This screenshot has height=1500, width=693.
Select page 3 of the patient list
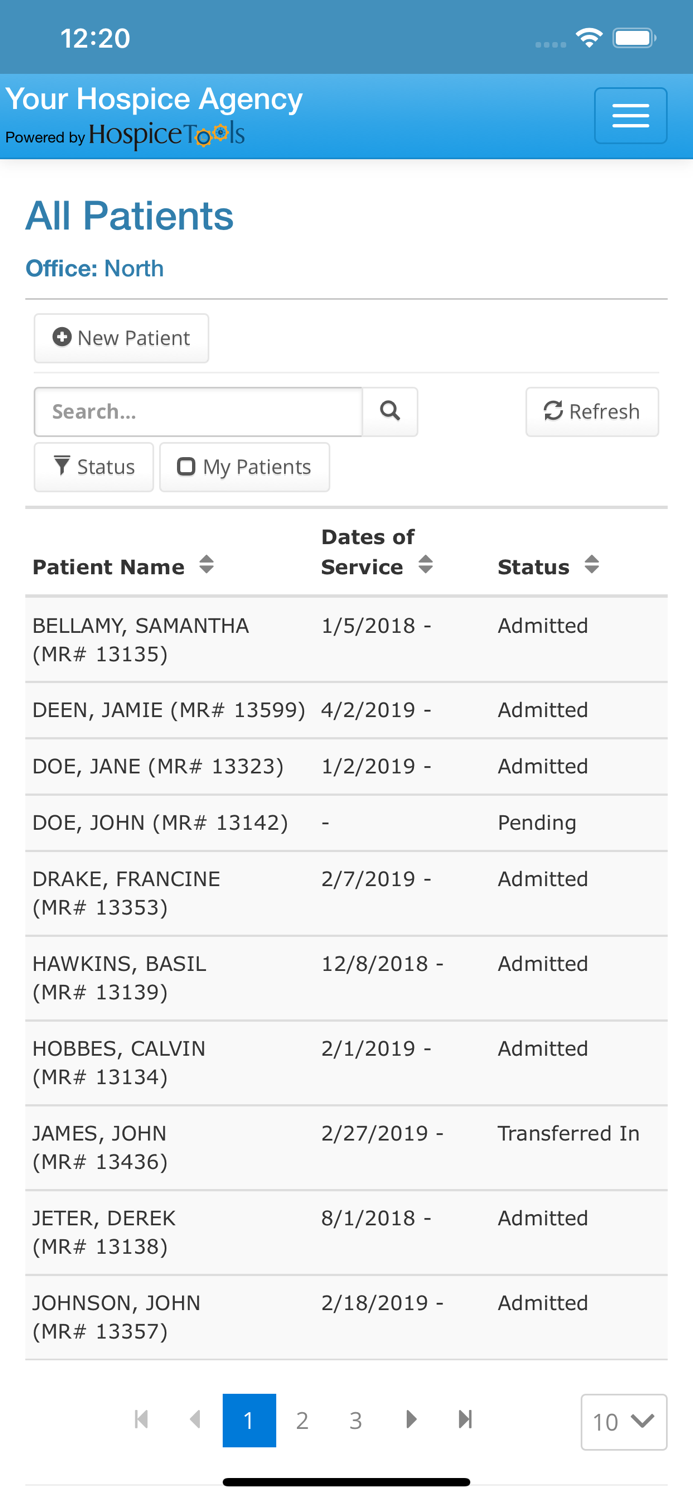pyautogui.click(x=355, y=1419)
